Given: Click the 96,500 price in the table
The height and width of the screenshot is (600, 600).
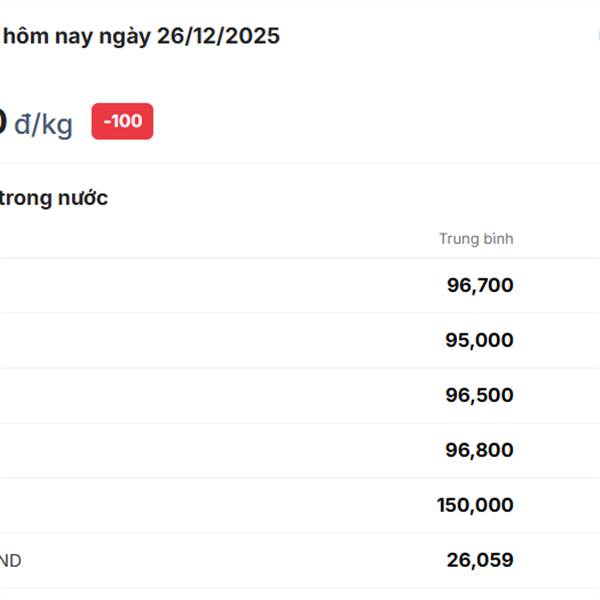Looking at the screenshot, I should [479, 395].
